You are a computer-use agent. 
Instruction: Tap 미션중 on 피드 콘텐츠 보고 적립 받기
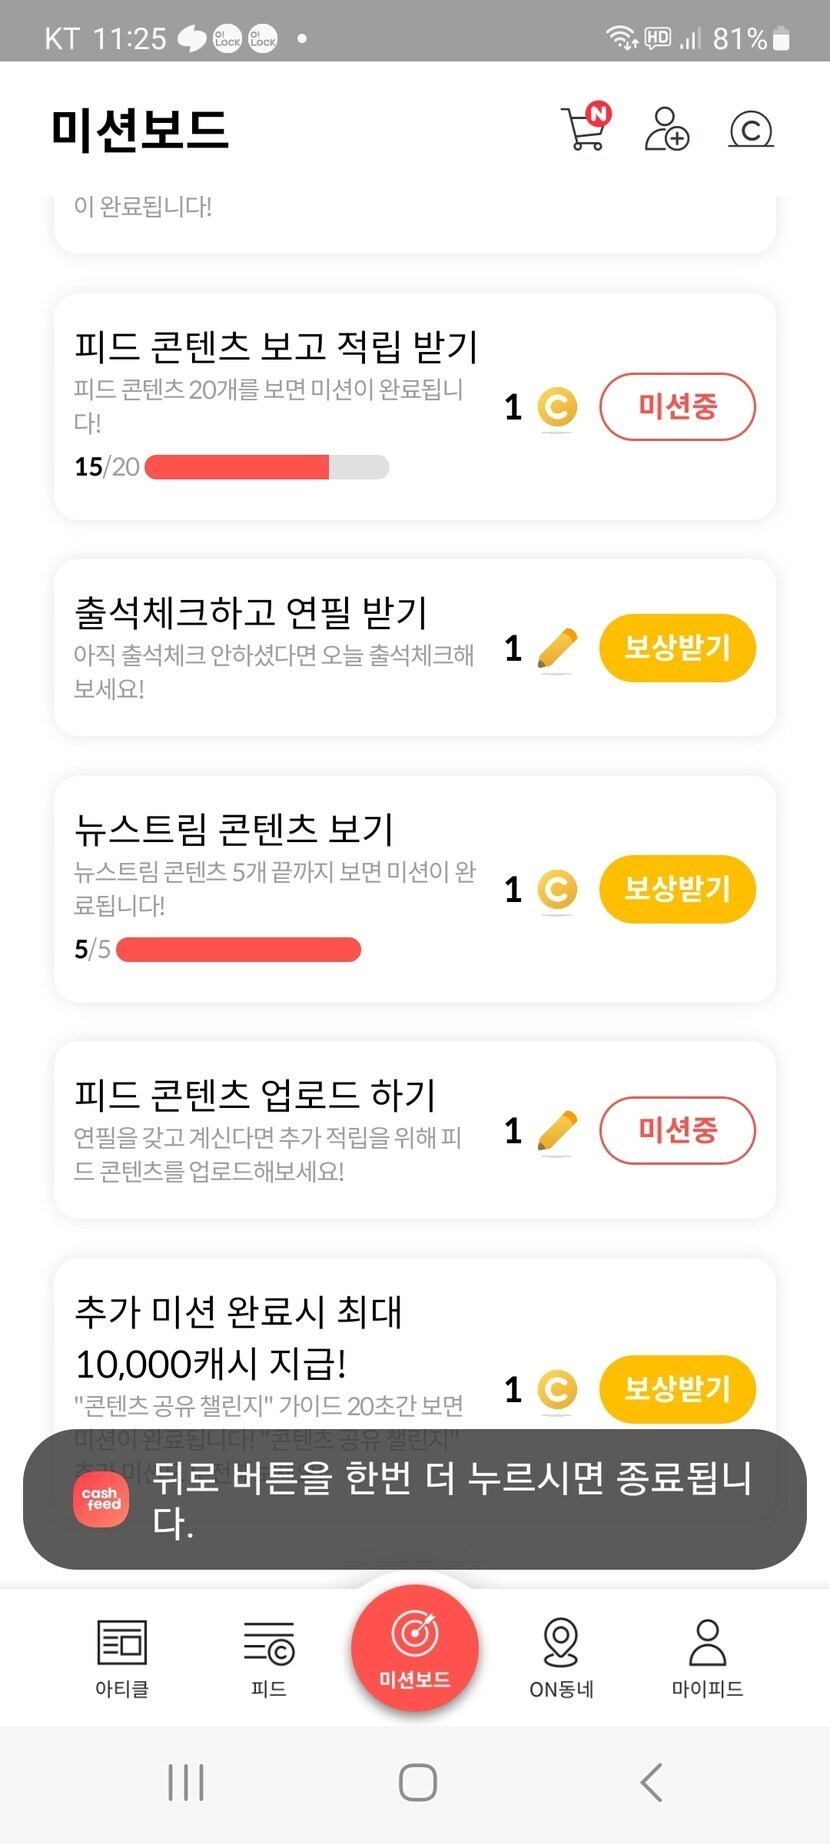point(677,407)
